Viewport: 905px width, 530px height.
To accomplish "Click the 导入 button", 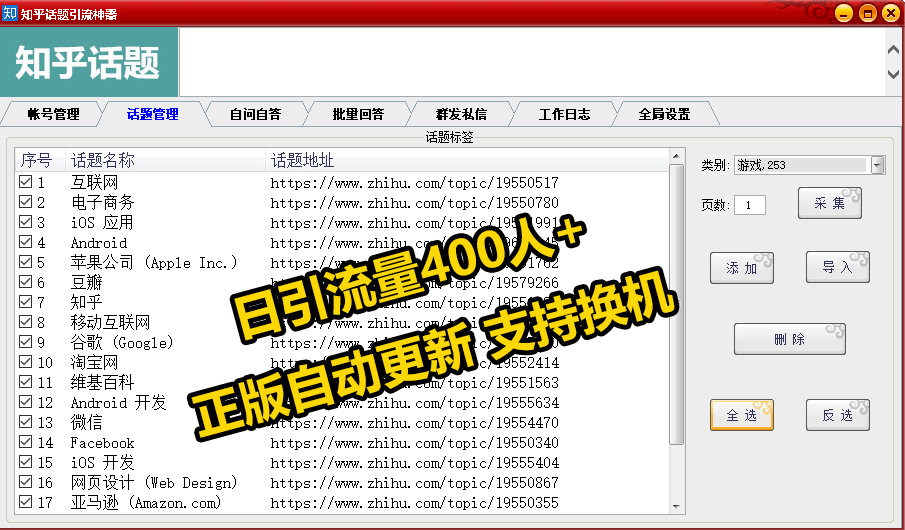I will 837,267.
